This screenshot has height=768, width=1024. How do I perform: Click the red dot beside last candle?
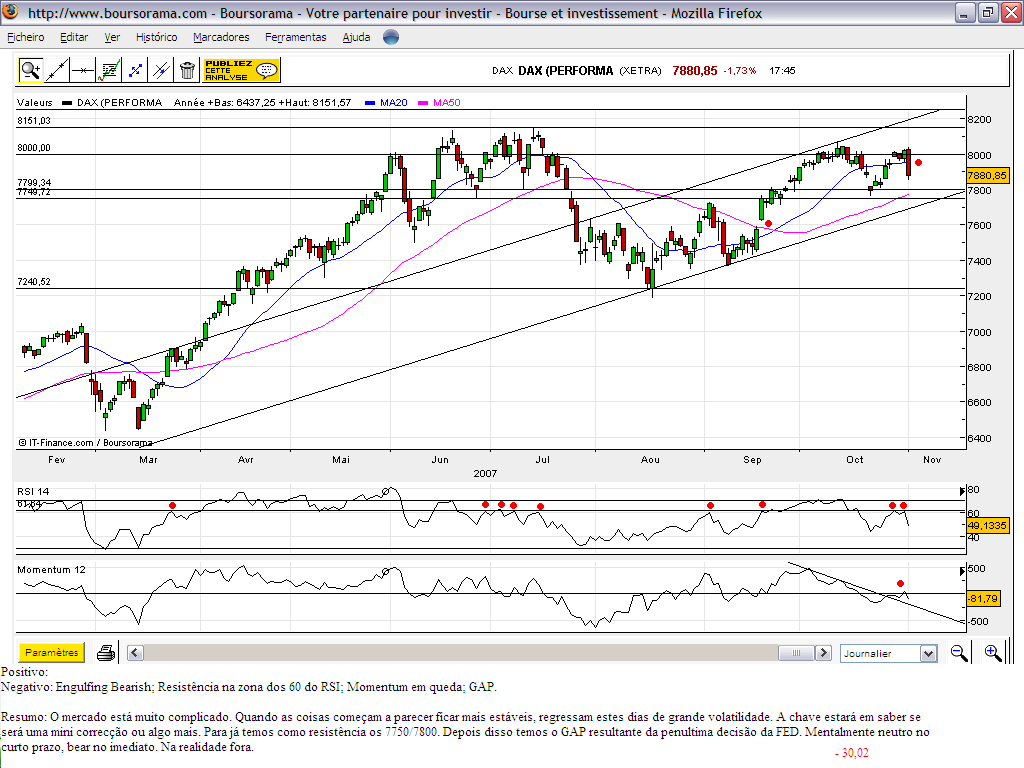919,163
